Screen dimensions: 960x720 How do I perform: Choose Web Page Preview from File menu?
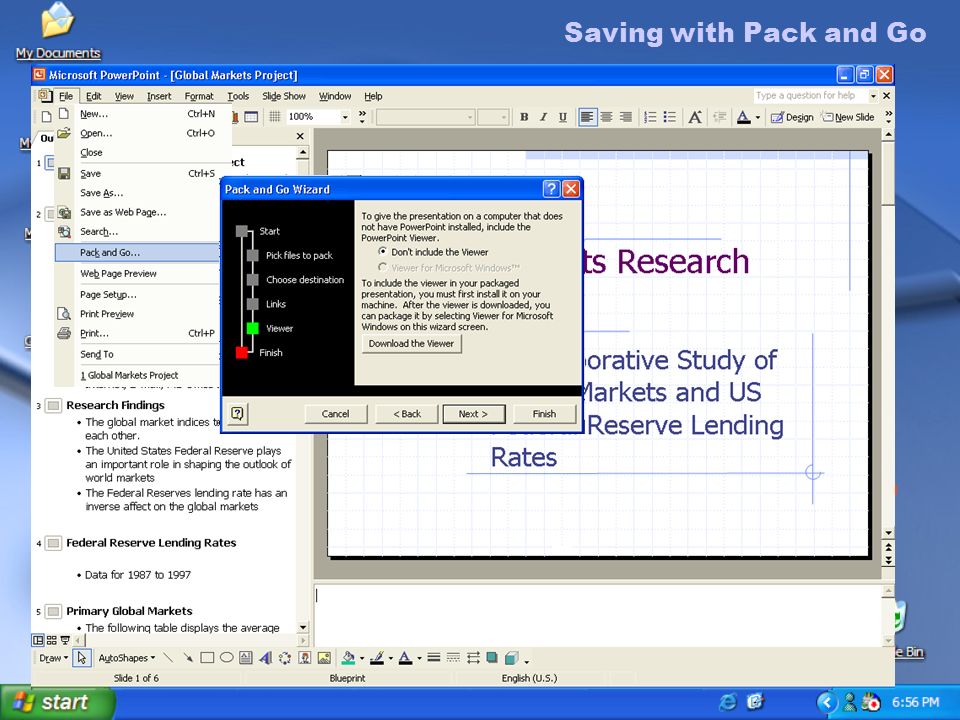pos(119,274)
